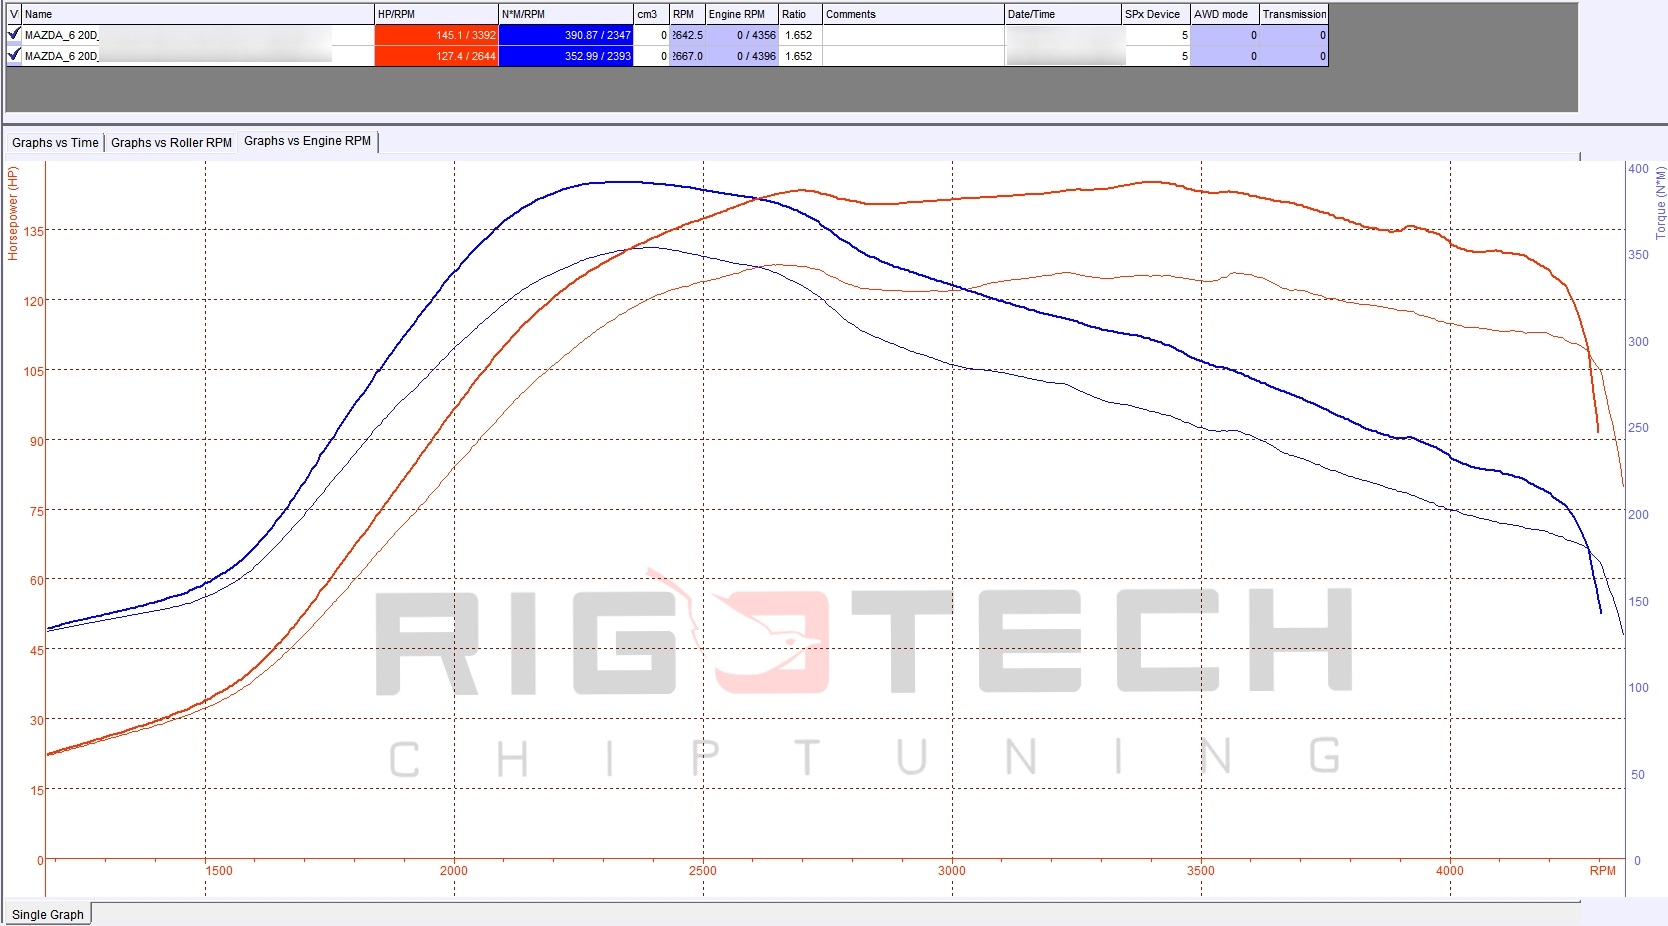This screenshot has width=1668, height=926.
Task: Click the SPx Device column header
Action: 1156,14
